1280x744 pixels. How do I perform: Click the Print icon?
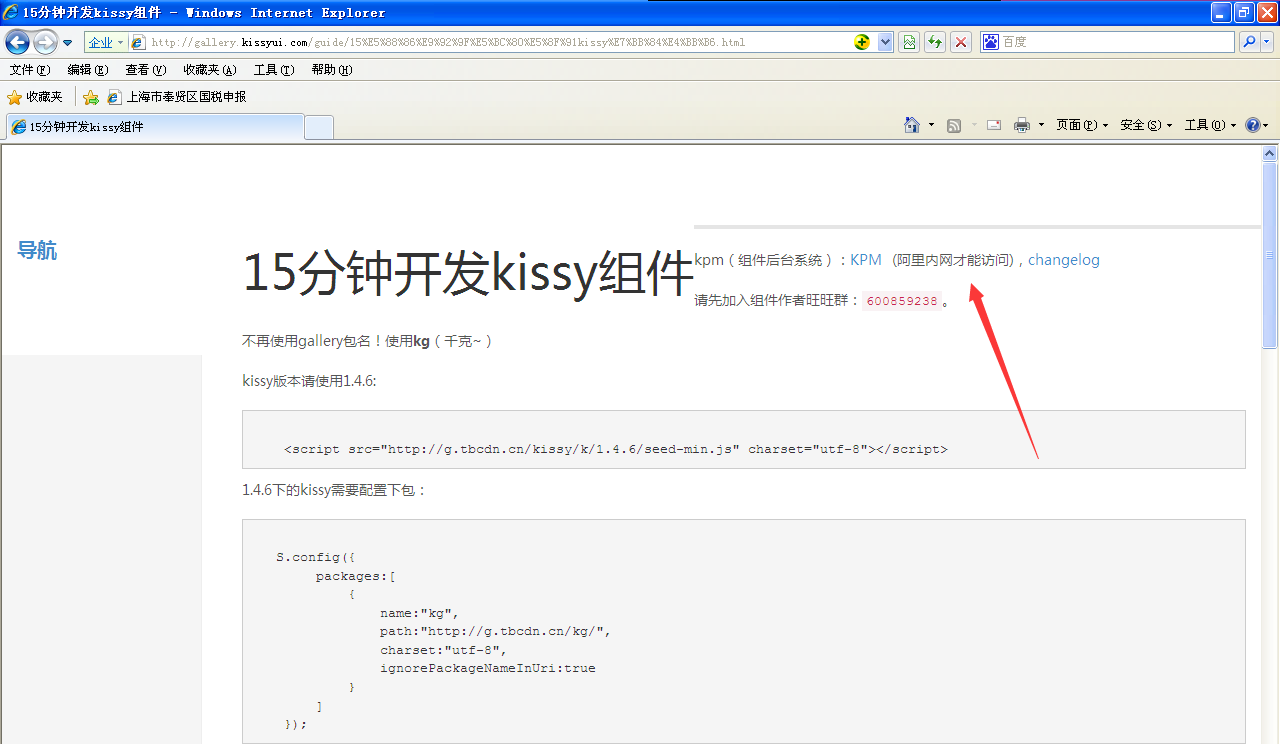(1021, 125)
